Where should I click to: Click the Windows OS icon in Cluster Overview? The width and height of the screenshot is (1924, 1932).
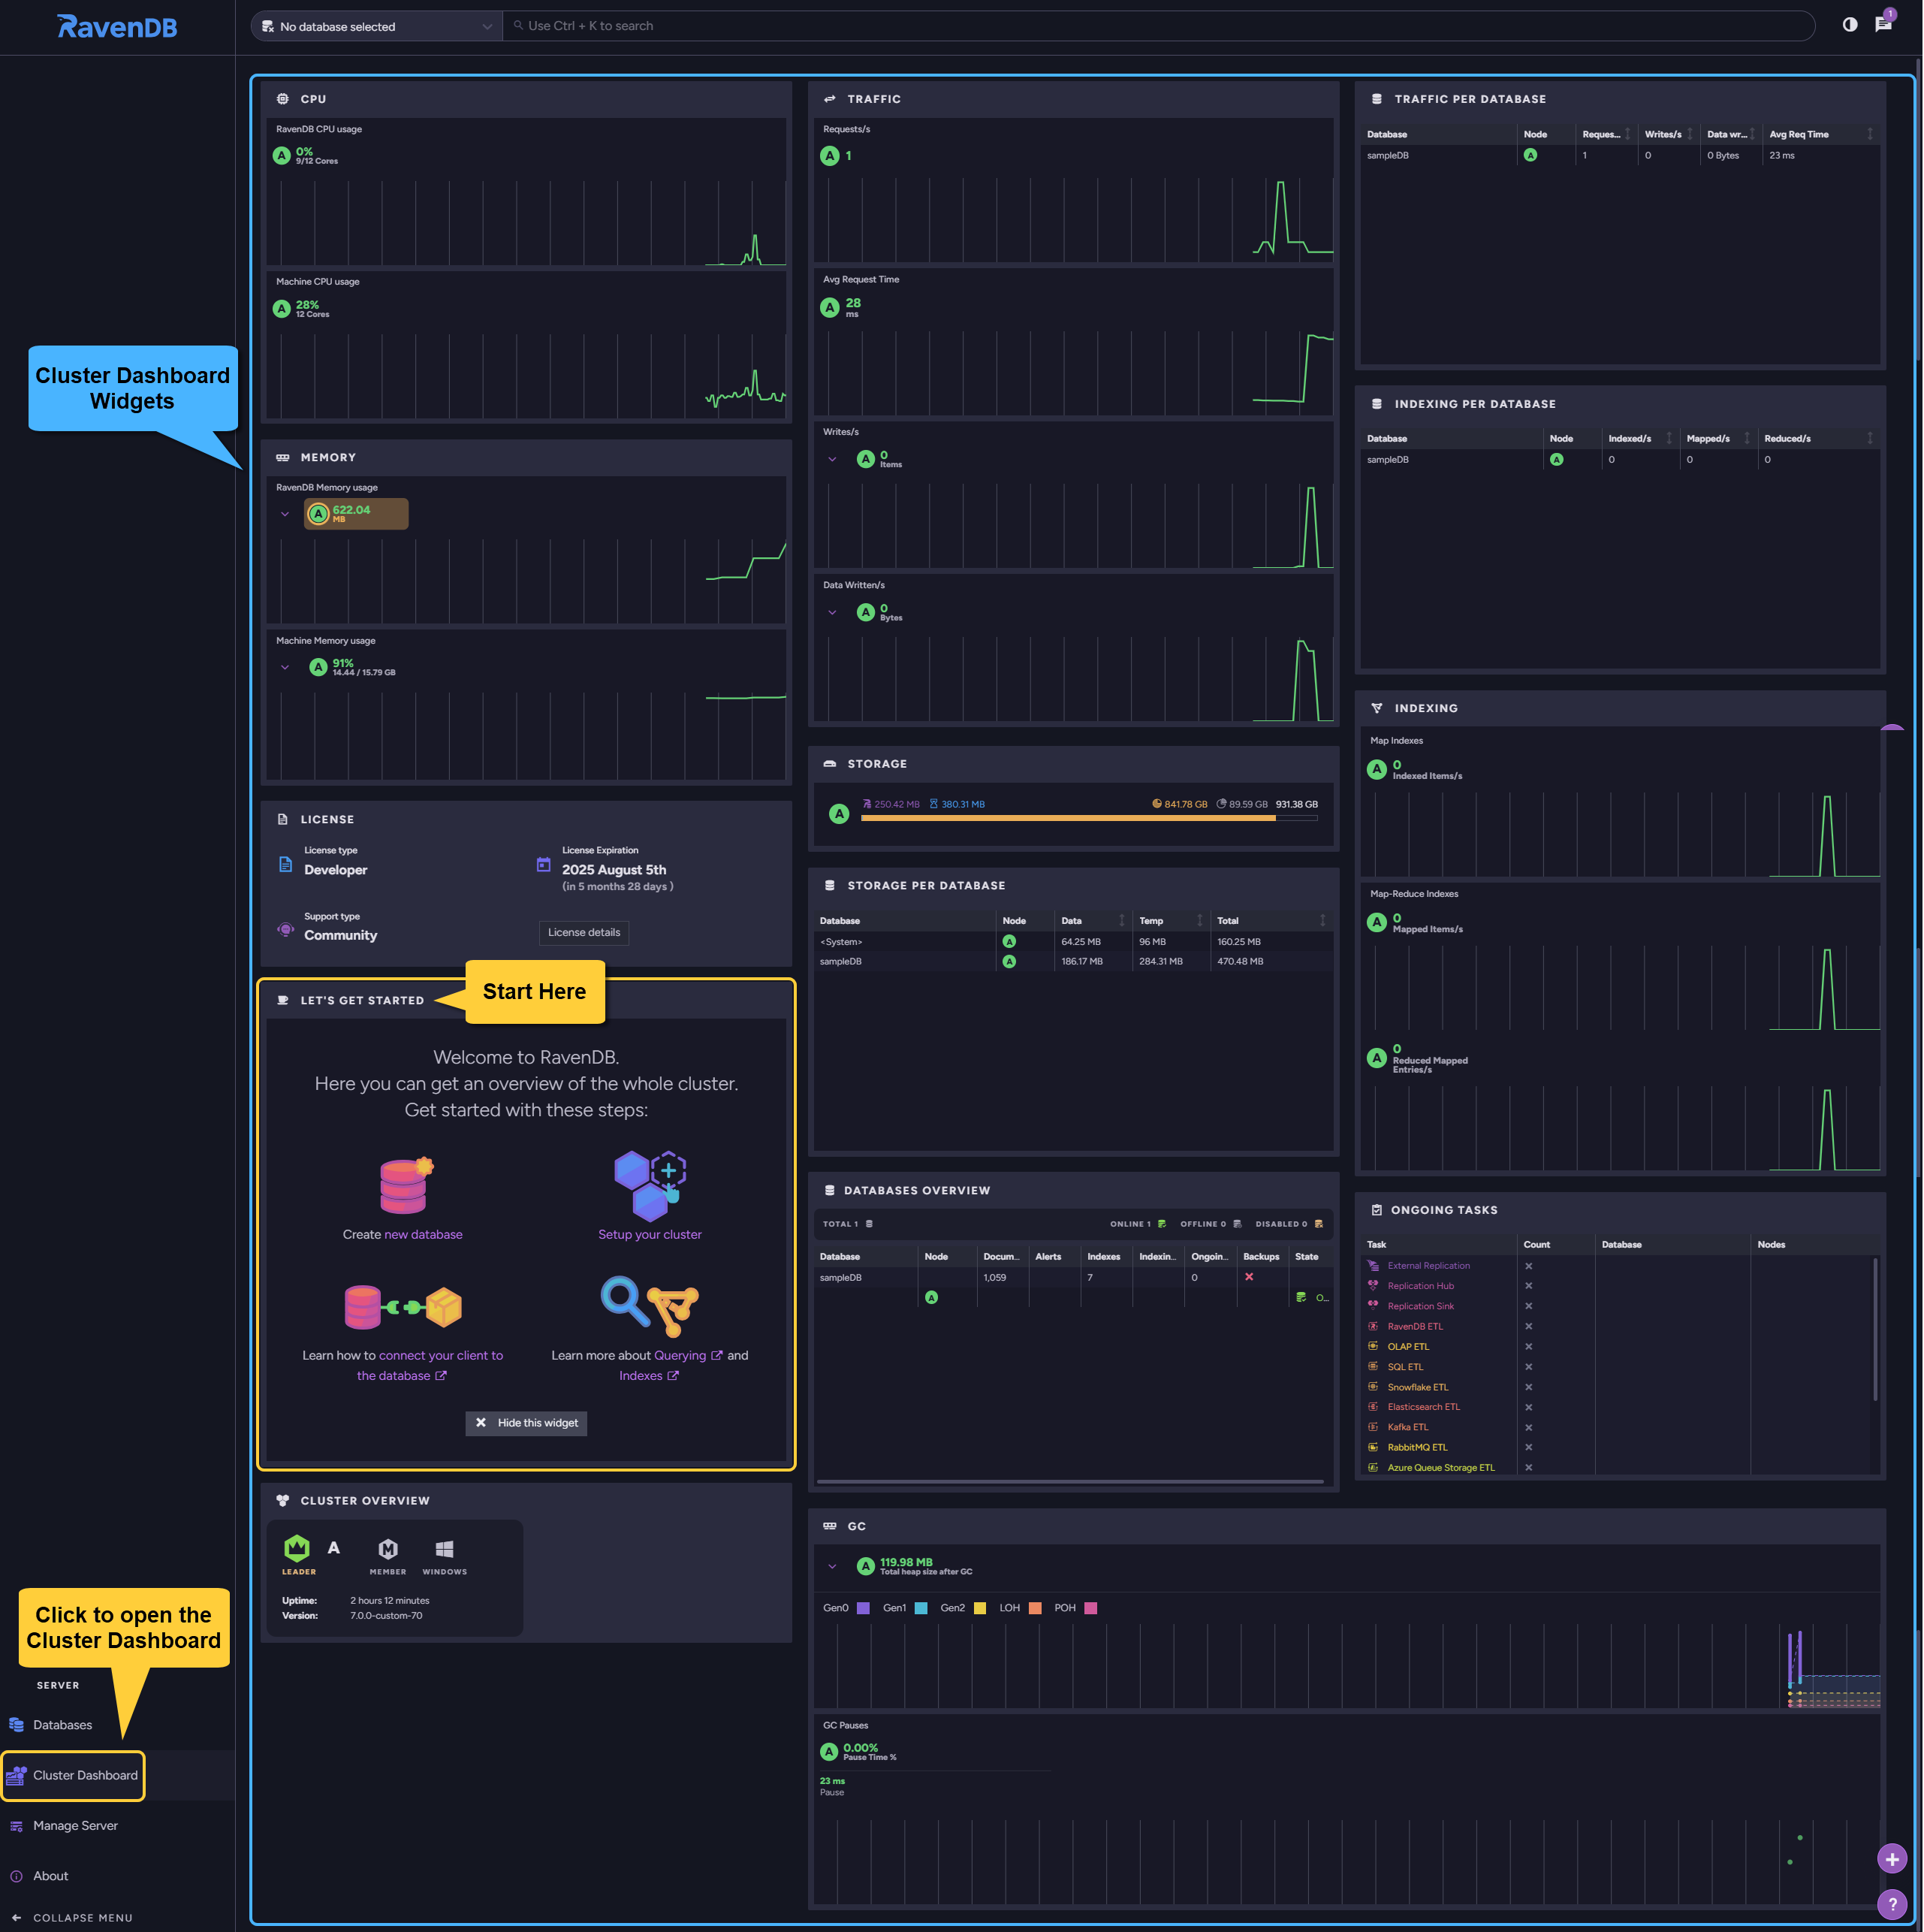point(445,1549)
